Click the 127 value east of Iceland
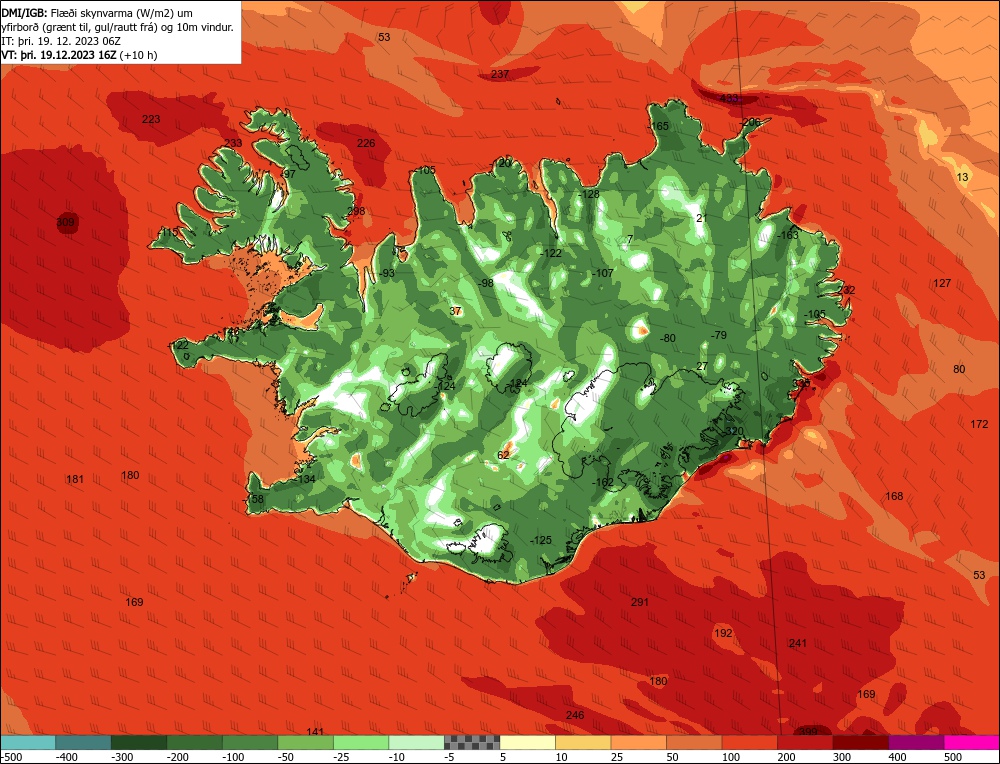The width and height of the screenshot is (1000, 764). pos(942,283)
